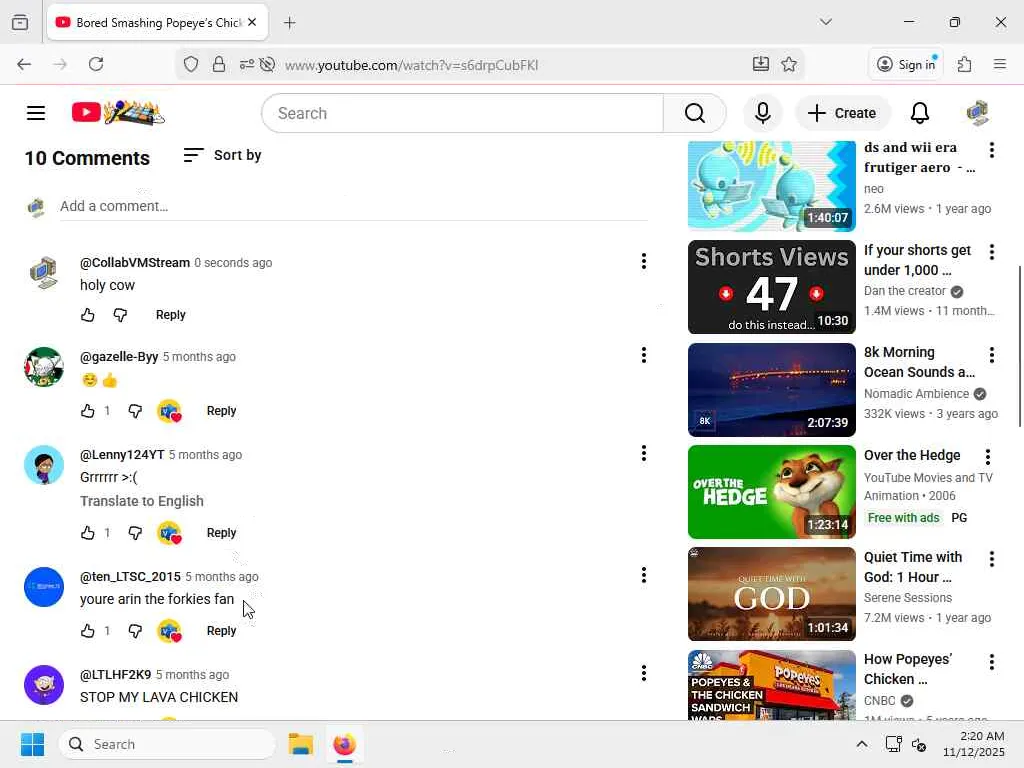Dislike the @gazelle-Byy comment

pos(135,411)
